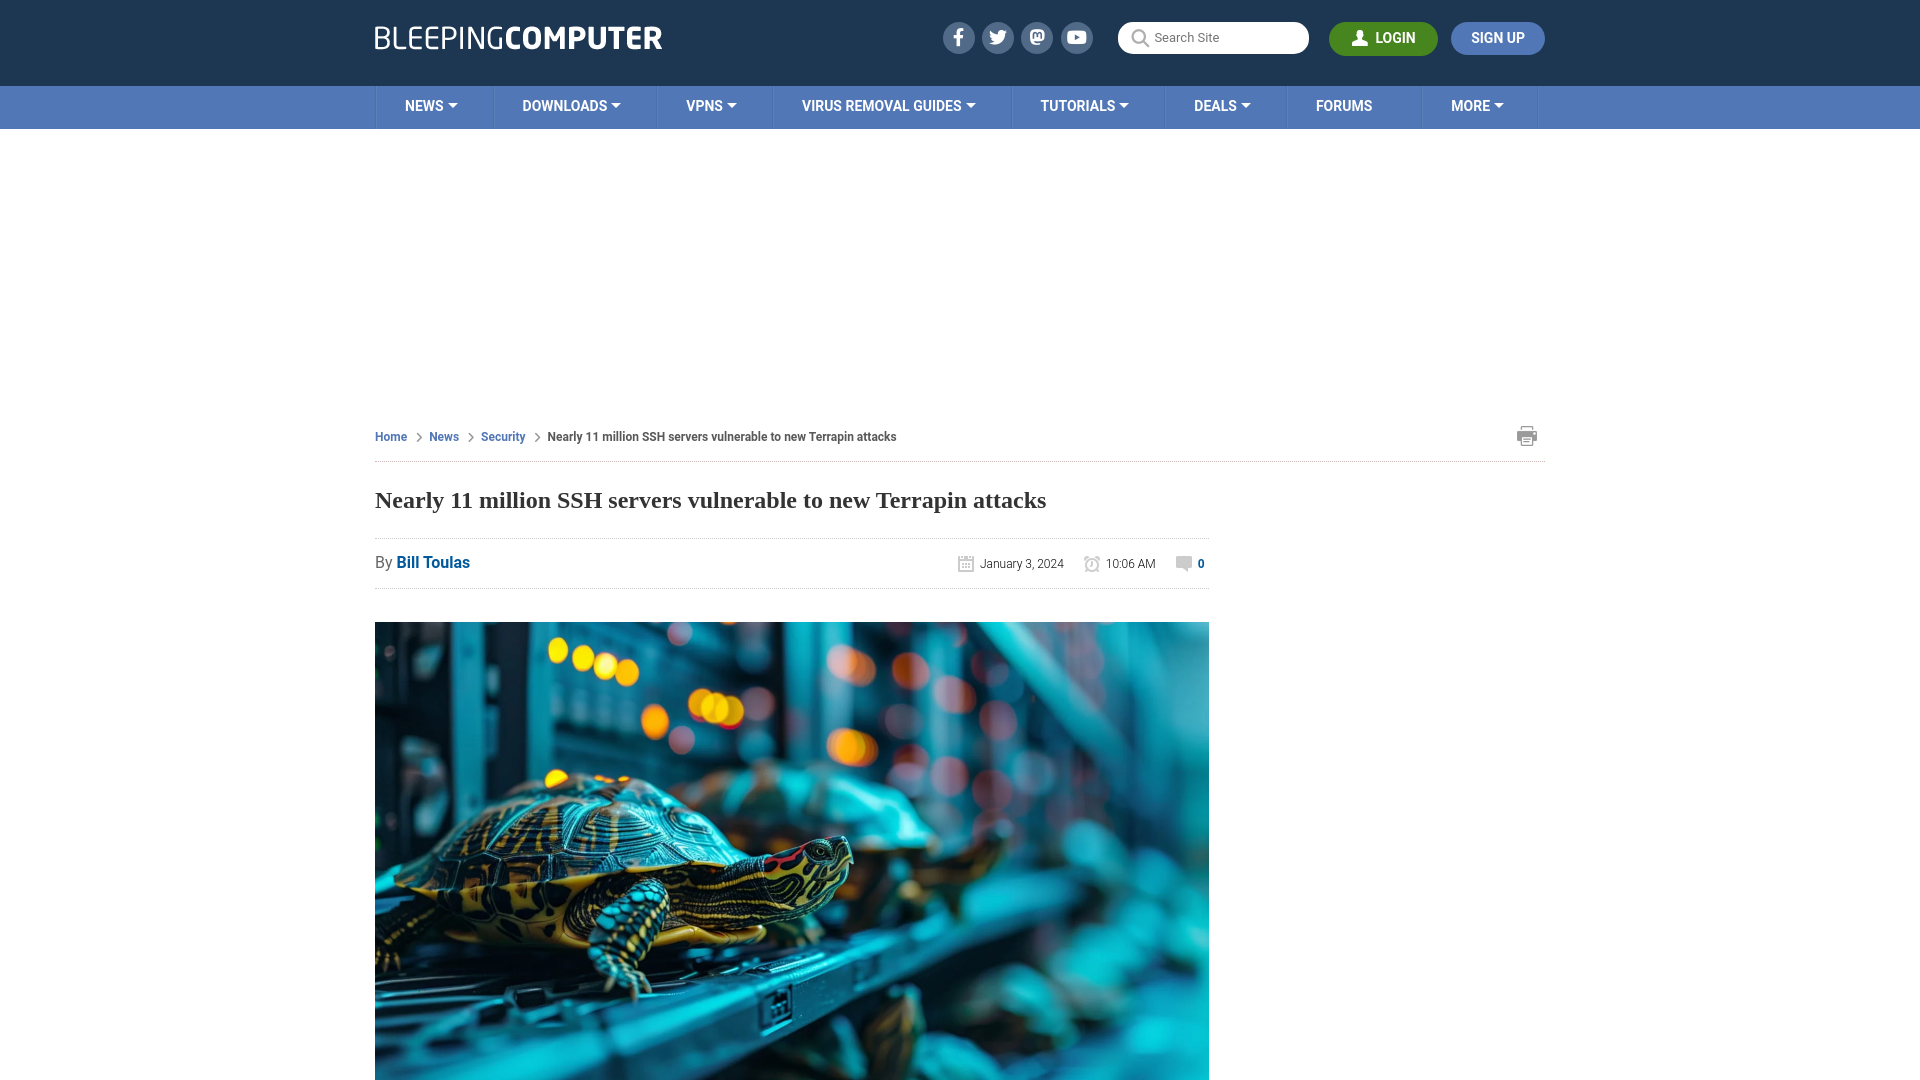Open the YouTube social media icon
This screenshot has height=1080, width=1920.
click(x=1077, y=37)
